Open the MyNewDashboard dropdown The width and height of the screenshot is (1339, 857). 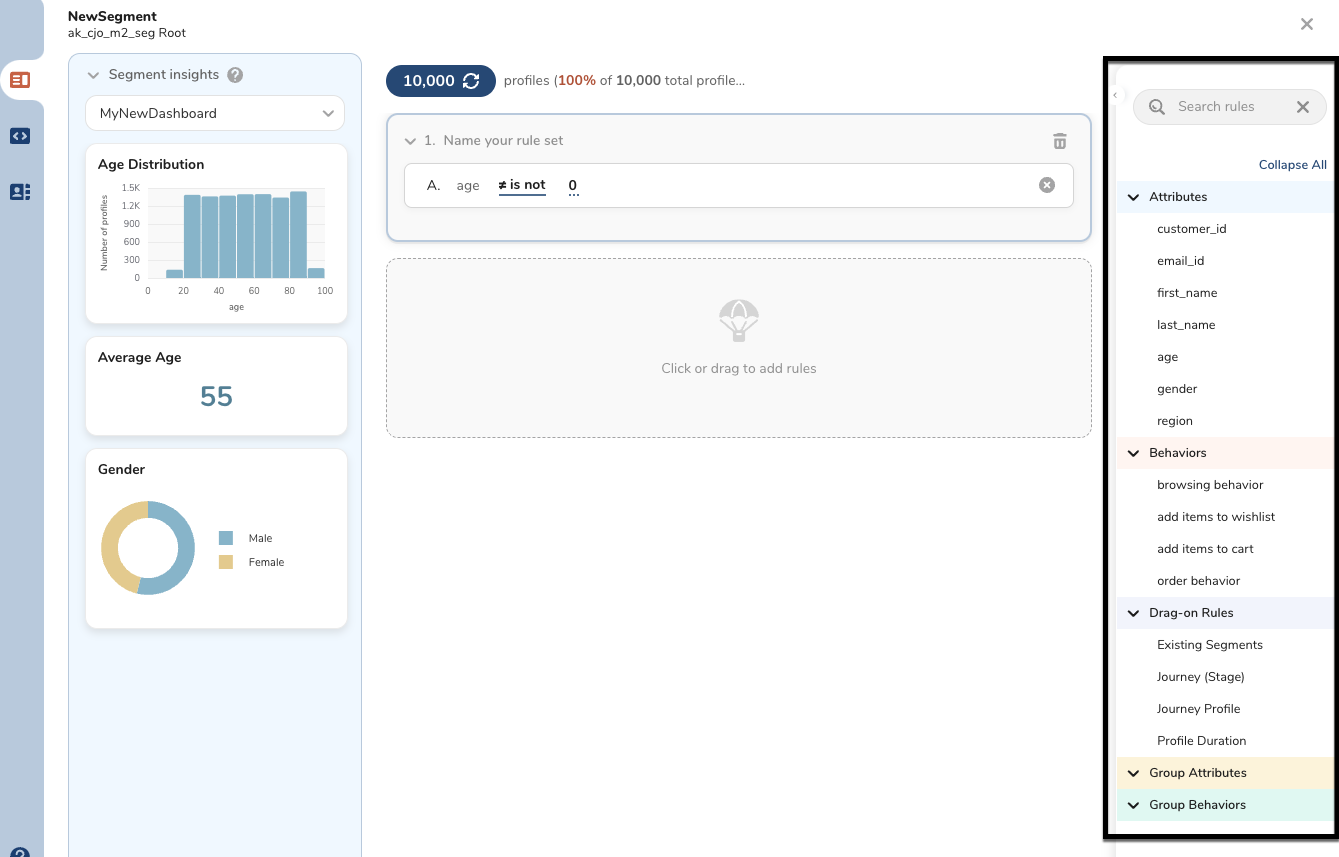215,114
